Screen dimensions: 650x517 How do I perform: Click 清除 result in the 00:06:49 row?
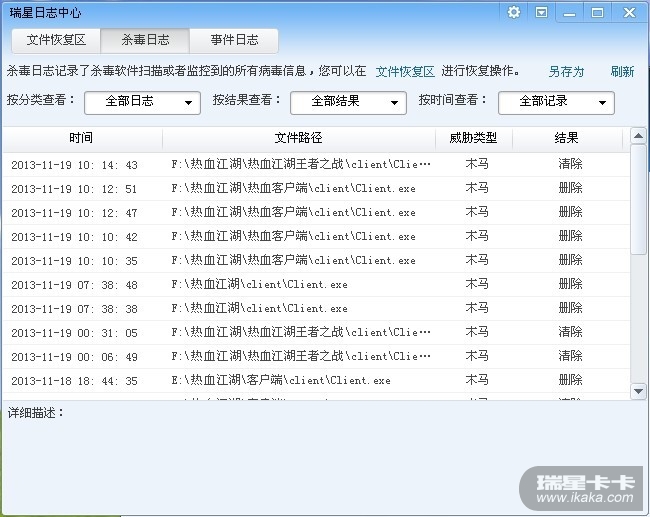click(570, 357)
